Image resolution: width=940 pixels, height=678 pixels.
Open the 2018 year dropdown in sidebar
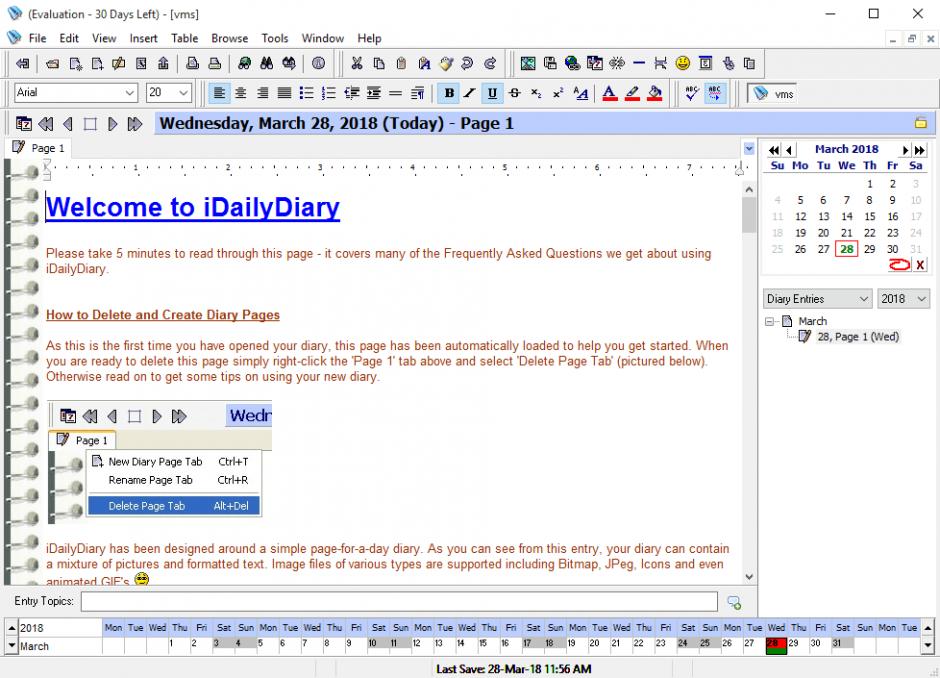[x=922, y=299]
